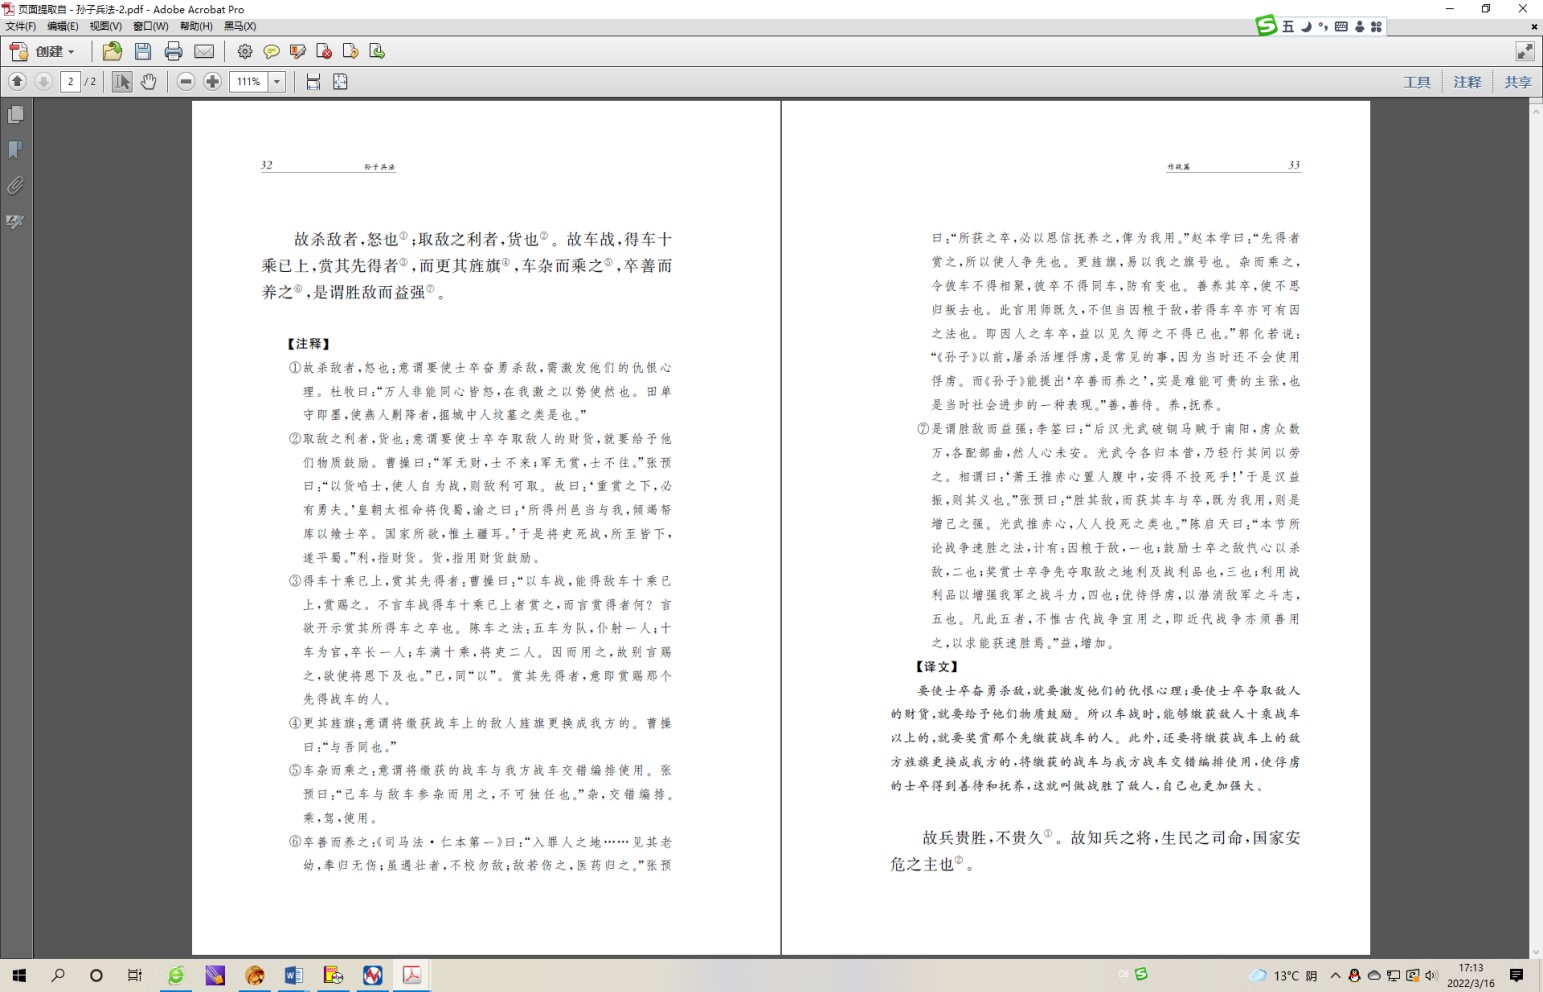
Task: Click the Sogou input S logo
Action: pos(1266,26)
